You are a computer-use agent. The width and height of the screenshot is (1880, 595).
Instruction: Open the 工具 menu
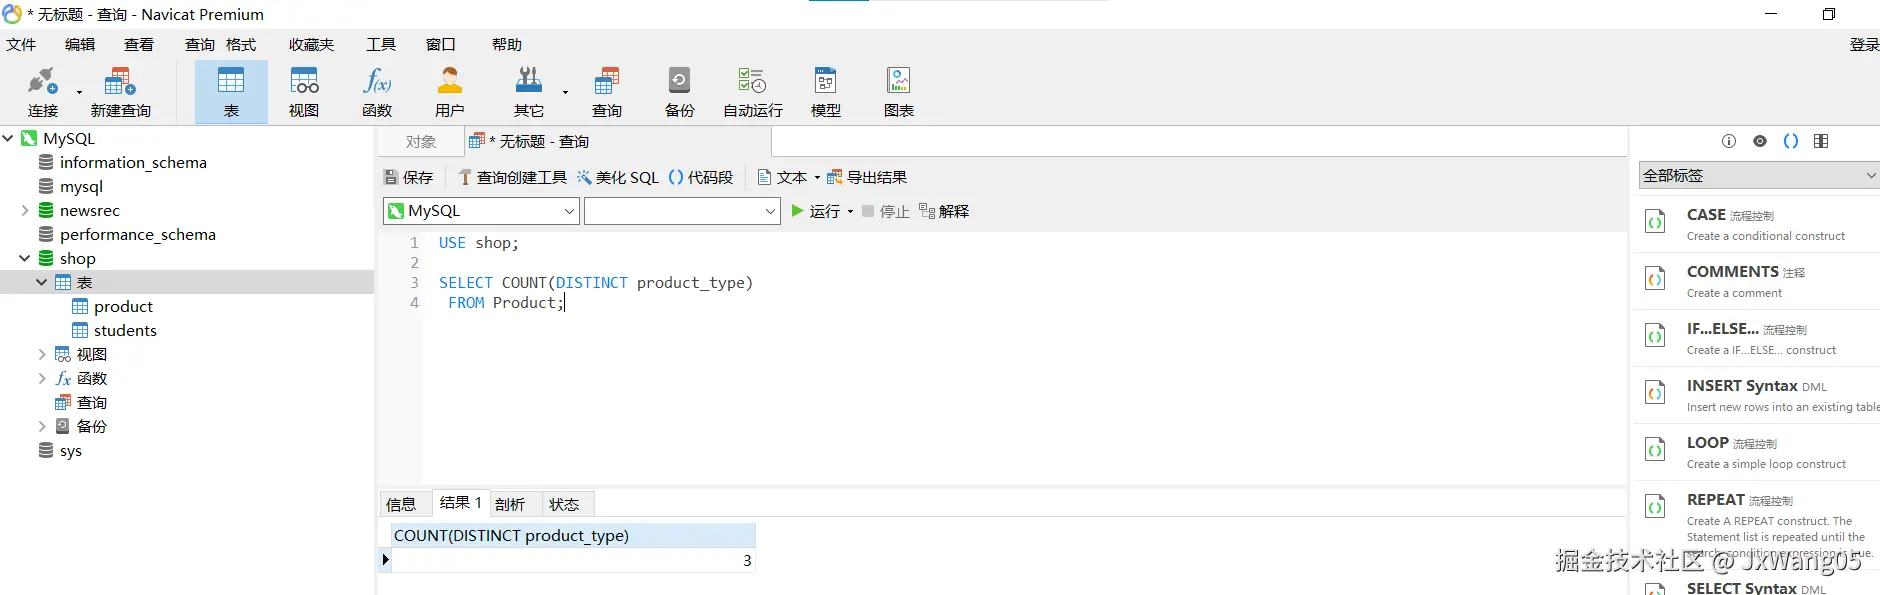[x=381, y=45]
